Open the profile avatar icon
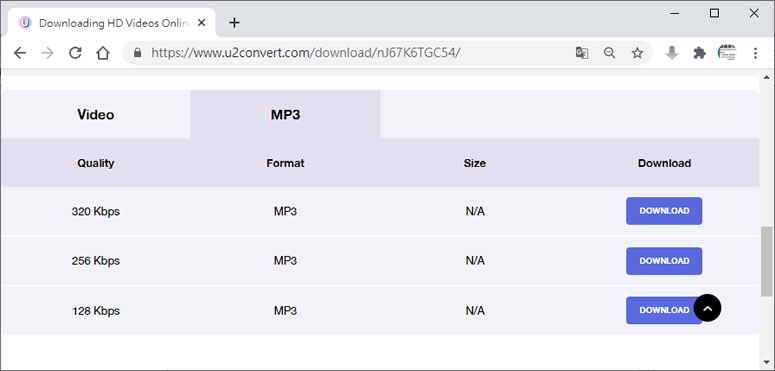Viewport: 775px width, 371px height. click(727, 53)
